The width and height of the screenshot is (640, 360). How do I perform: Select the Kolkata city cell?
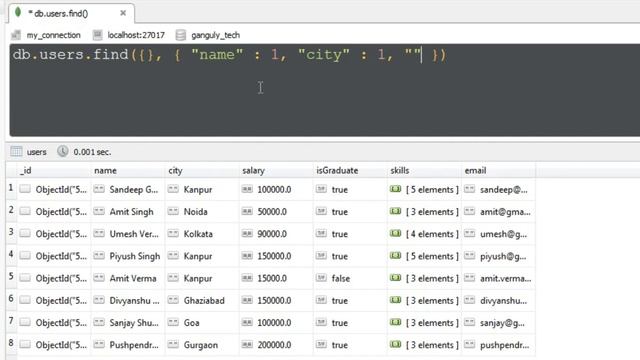click(x=202, y=234)
